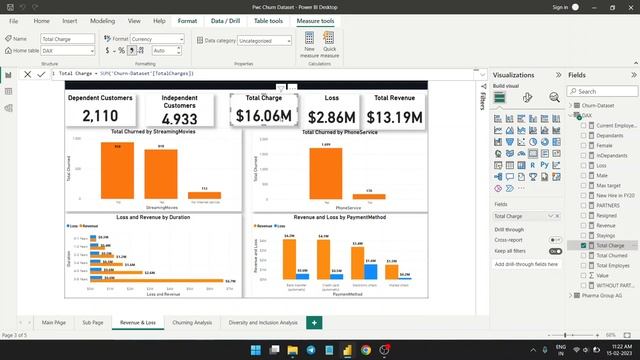Click the New measure icon

(309, 45)
